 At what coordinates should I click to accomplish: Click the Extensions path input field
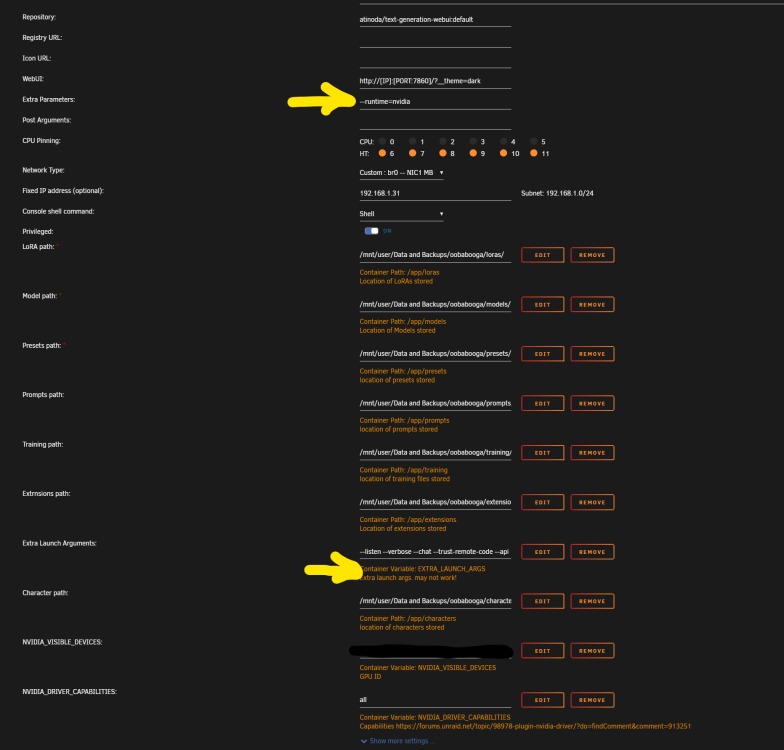435,502
